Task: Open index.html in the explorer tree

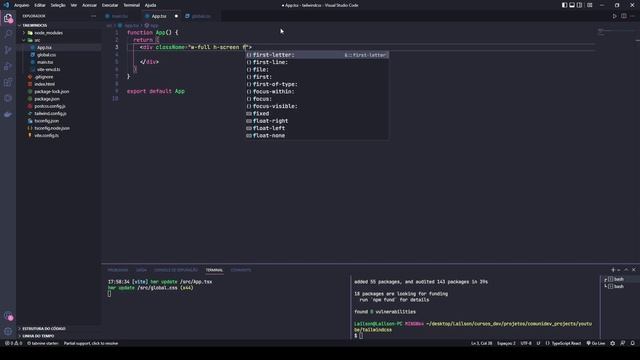Action: coord(44,84)
